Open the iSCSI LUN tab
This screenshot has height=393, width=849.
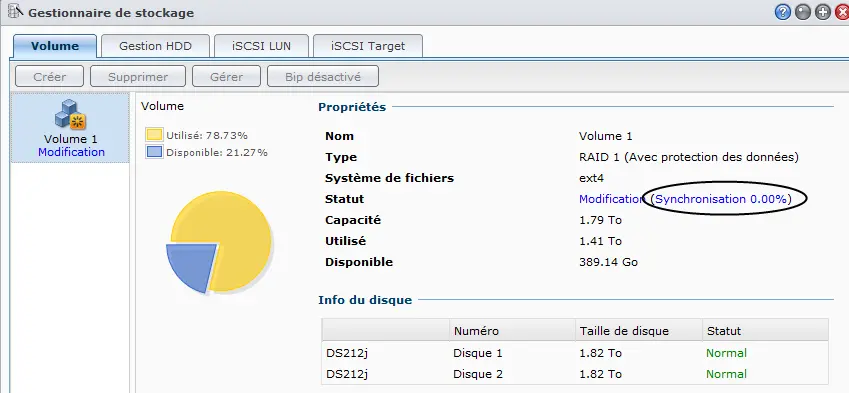[x=262, y=46]
